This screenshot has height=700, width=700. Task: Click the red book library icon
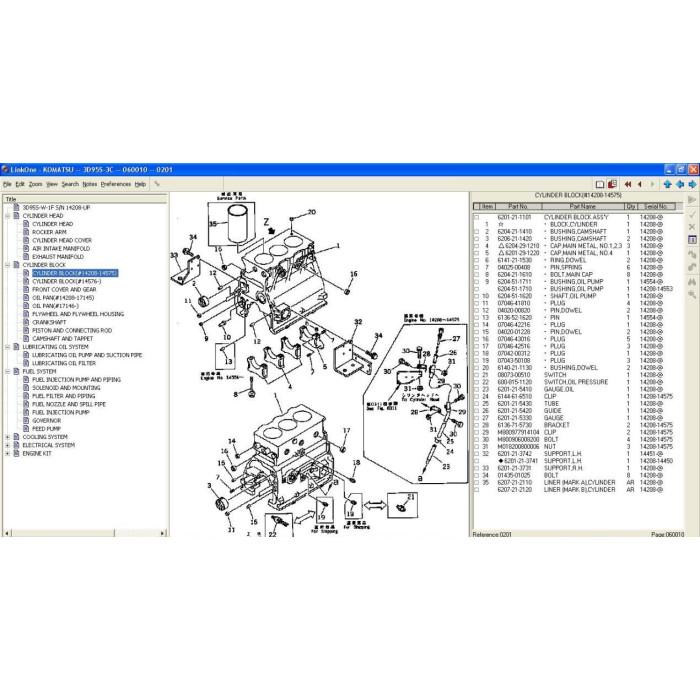612,184
